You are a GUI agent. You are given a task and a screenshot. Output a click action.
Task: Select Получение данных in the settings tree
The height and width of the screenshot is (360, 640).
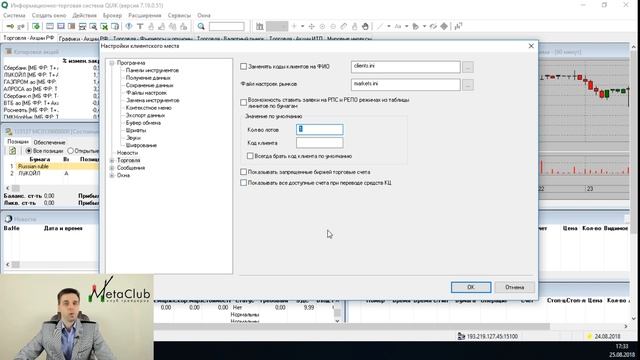coord(148,78)
